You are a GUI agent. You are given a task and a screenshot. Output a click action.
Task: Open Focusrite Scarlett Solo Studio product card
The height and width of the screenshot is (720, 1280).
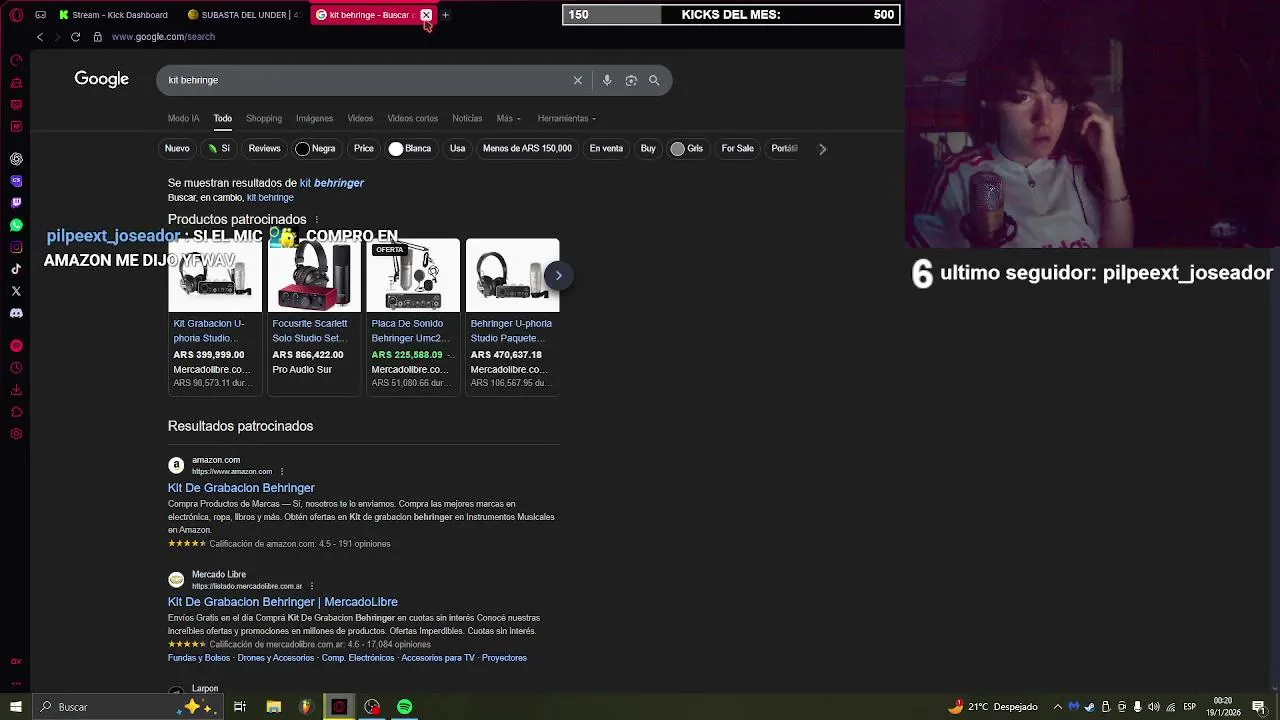click(x=314, y=316)
